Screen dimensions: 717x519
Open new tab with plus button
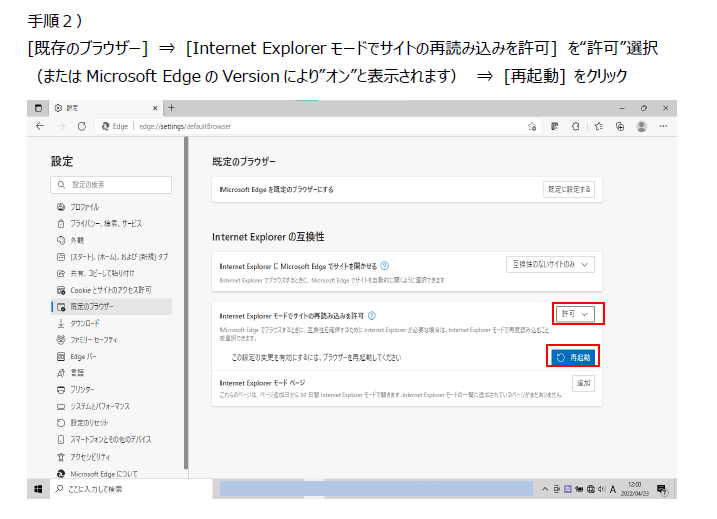pyautogui.click(x=172, y=108)
